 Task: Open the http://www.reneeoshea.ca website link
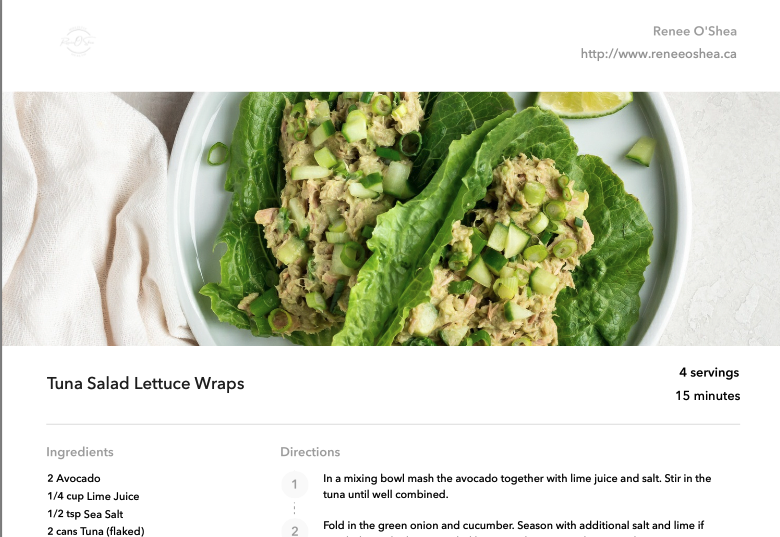658,54
